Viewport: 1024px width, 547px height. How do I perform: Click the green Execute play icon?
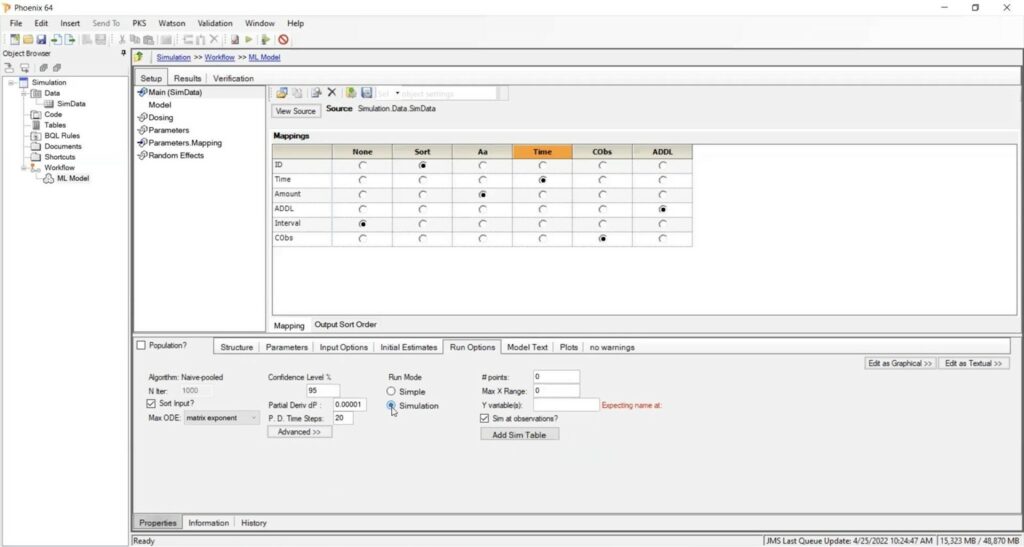249,39
